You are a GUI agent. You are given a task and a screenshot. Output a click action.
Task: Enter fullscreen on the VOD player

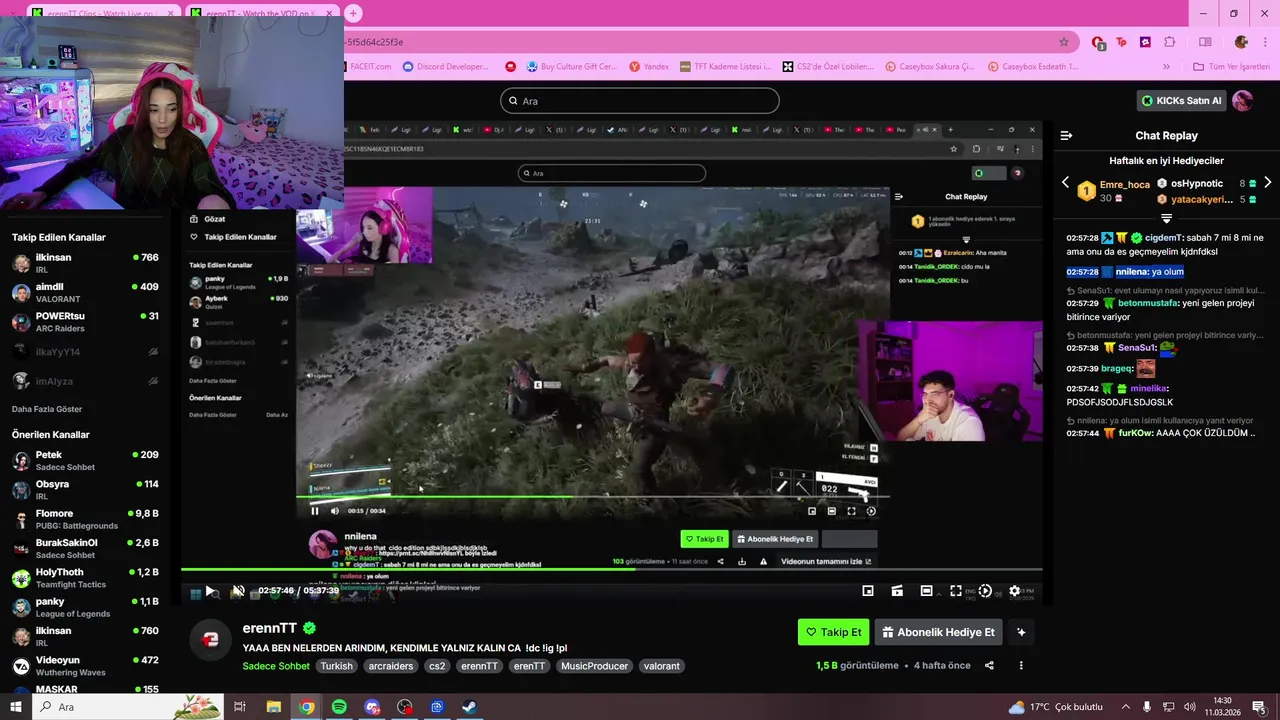pos(956,591)
